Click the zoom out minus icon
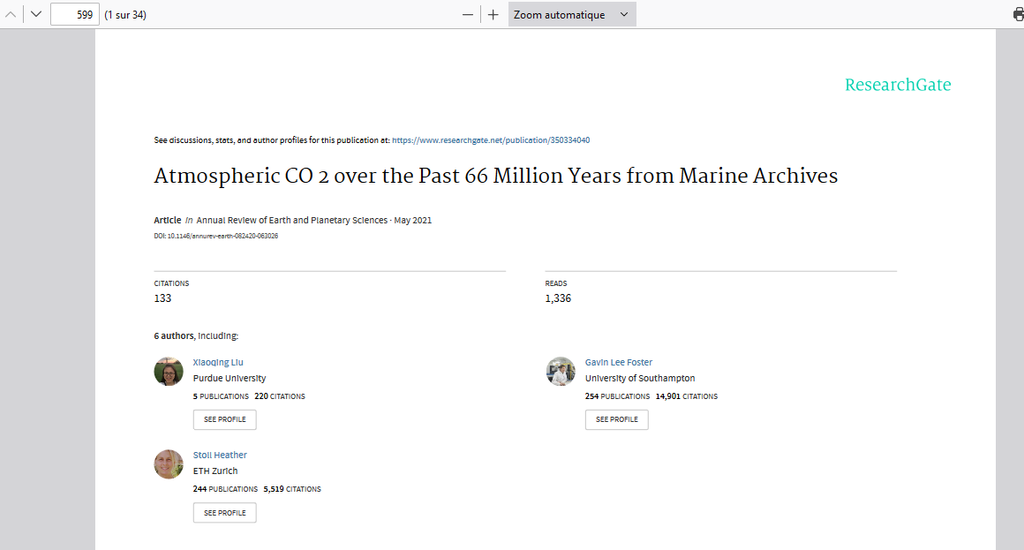 click(467, 15)
